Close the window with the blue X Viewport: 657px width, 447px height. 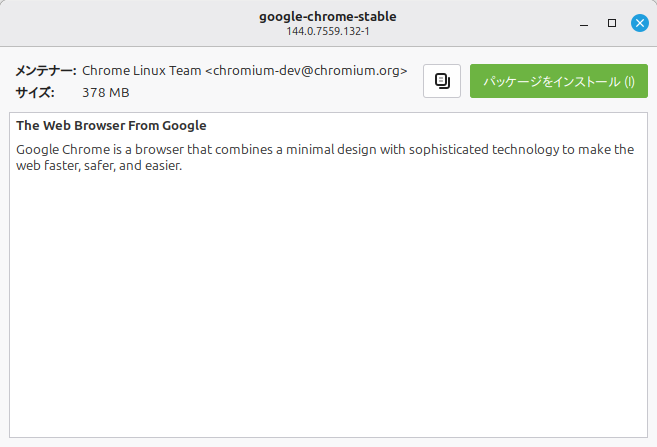640,22
